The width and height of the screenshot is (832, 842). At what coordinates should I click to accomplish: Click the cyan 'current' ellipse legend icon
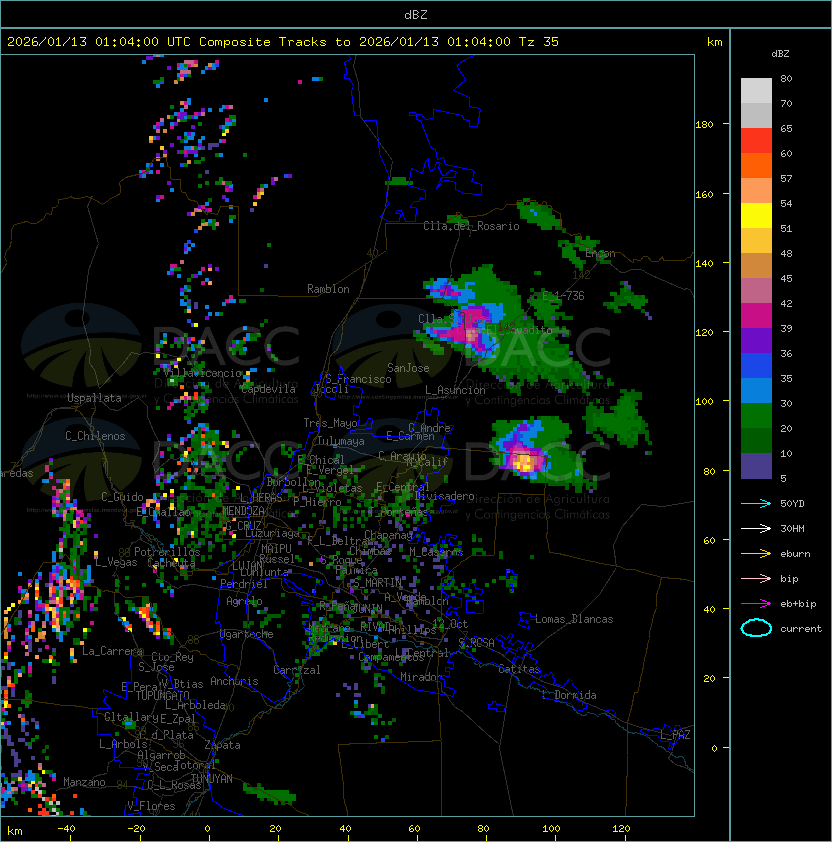click(756, 628)
